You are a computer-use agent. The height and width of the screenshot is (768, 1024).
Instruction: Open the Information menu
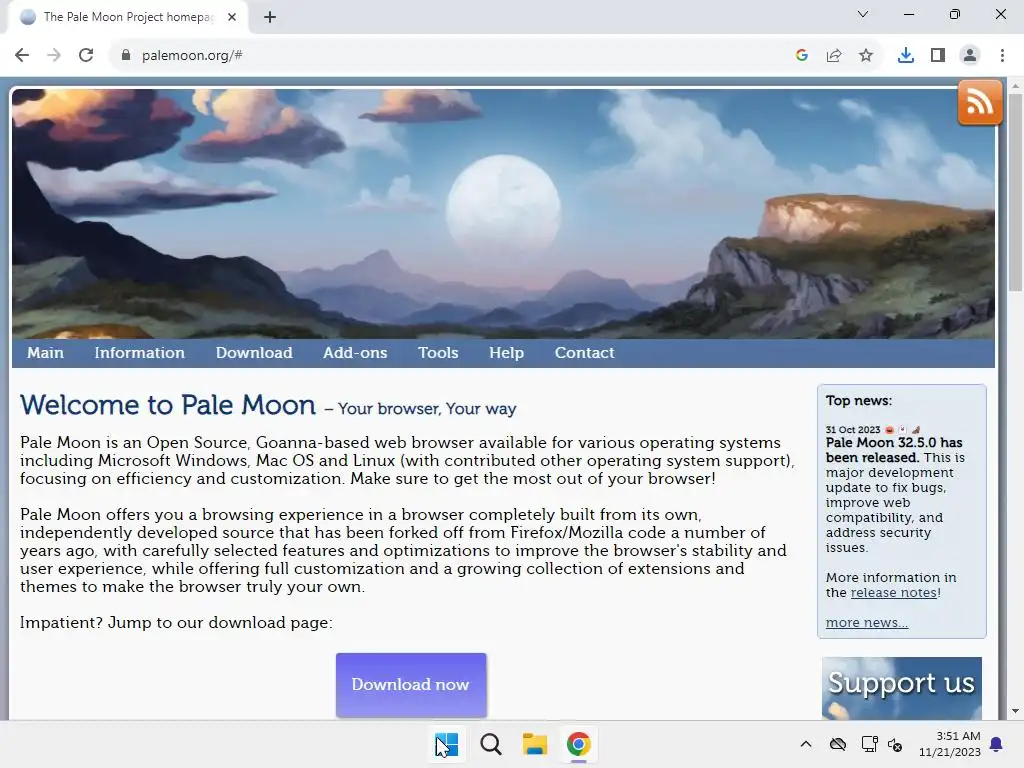click(x=140, y=353)
